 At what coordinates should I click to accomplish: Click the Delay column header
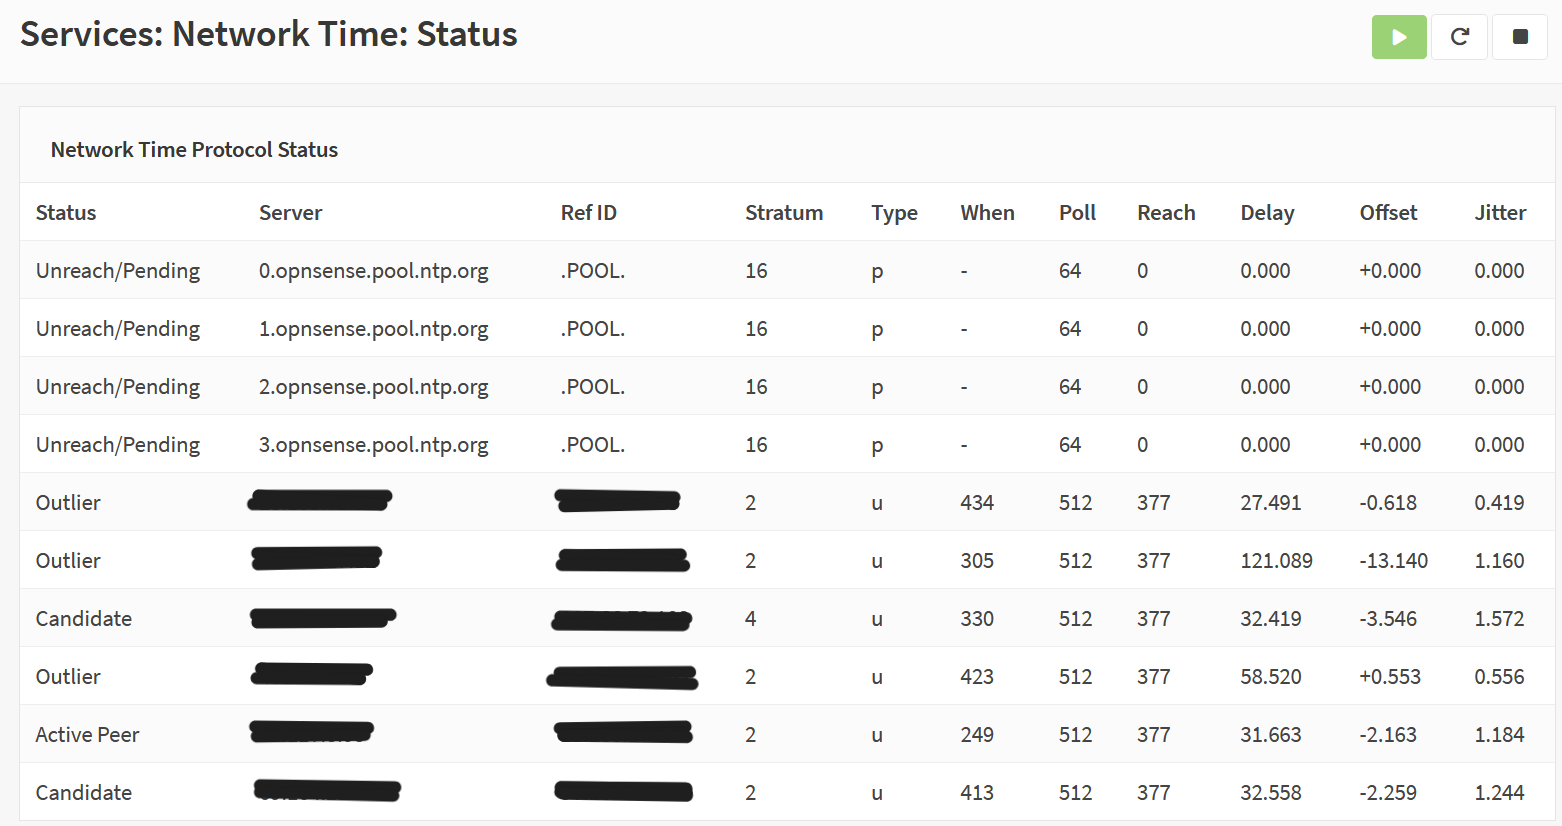click(x=1266, y=213)
